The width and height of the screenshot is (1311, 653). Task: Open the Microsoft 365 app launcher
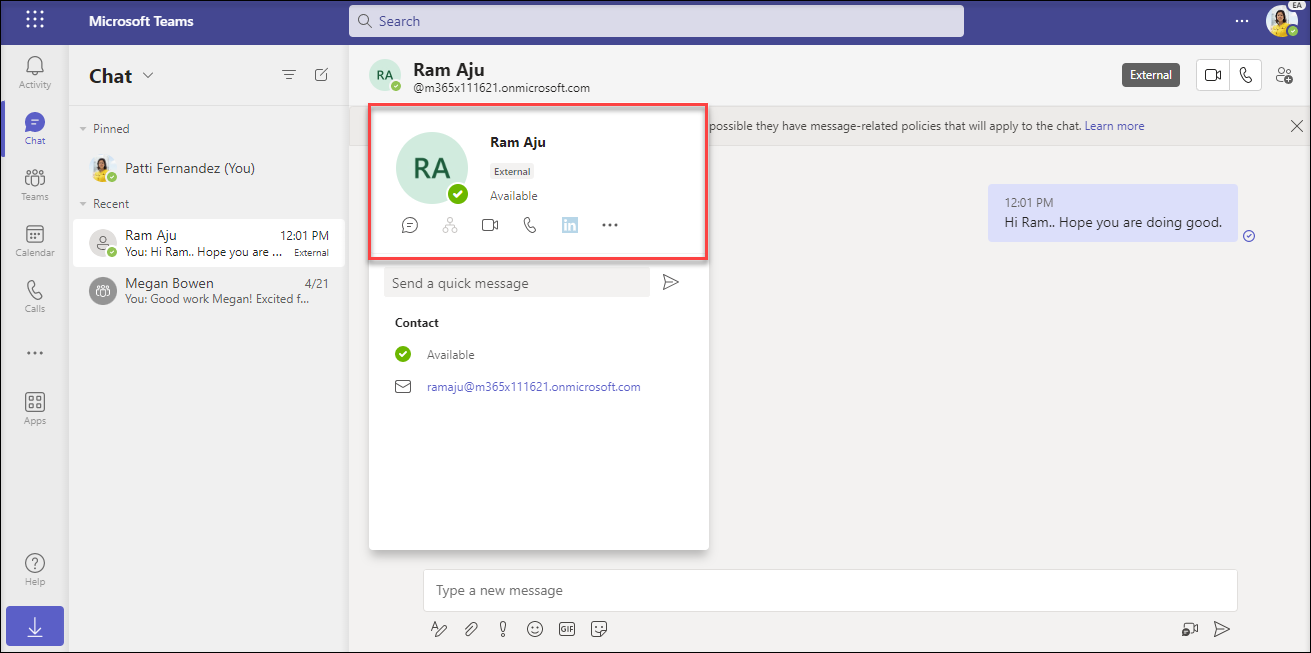[x=35, y=20]
